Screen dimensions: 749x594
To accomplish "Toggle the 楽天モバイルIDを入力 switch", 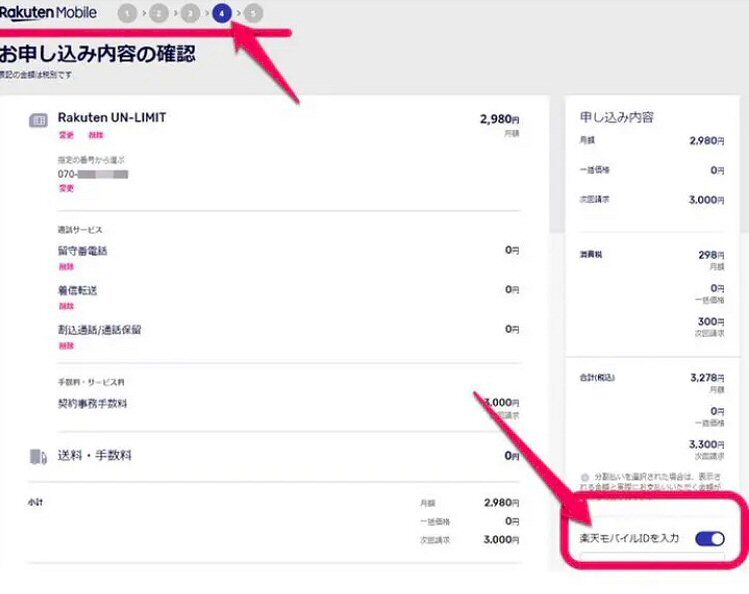I will (x=709, y=539).
